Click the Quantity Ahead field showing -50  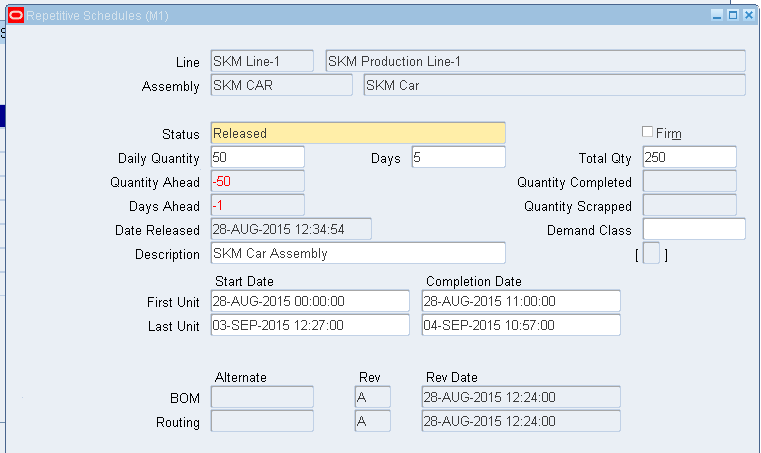point(258,181)
